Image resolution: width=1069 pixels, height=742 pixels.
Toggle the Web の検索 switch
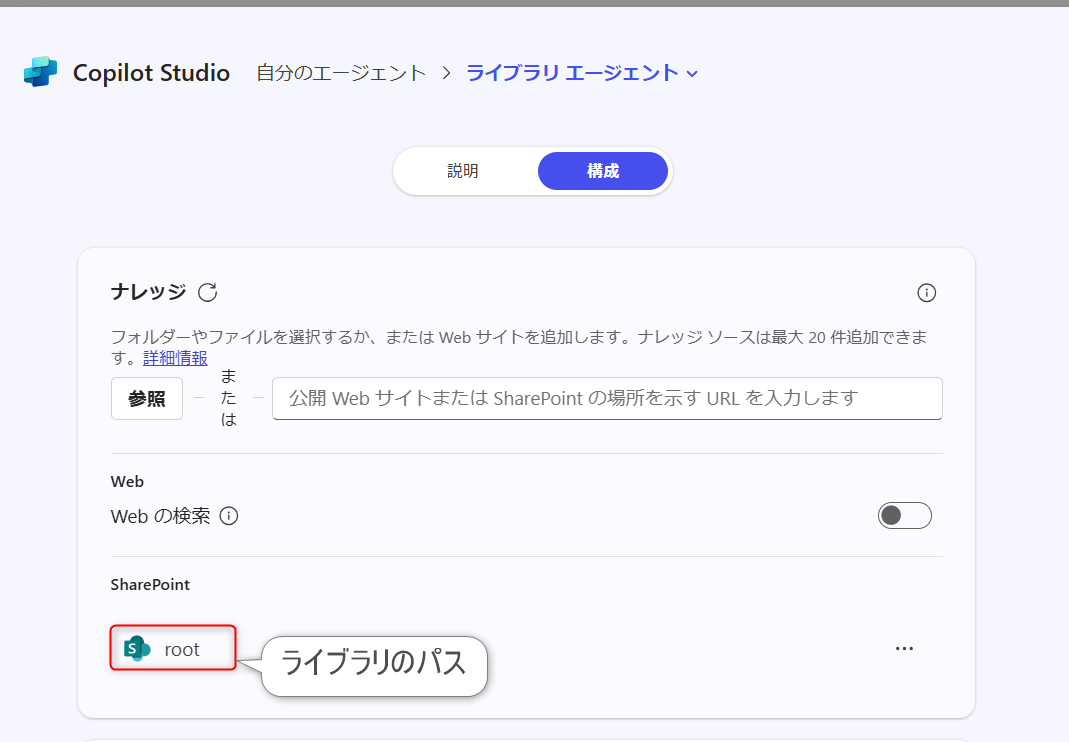904,516
